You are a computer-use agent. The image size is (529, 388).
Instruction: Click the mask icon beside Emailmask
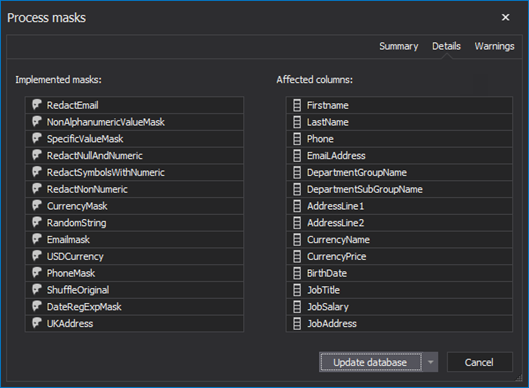tap(37, 239)
